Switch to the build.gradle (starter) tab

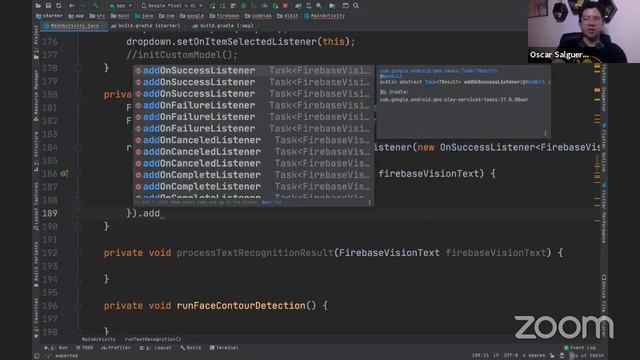146,26
